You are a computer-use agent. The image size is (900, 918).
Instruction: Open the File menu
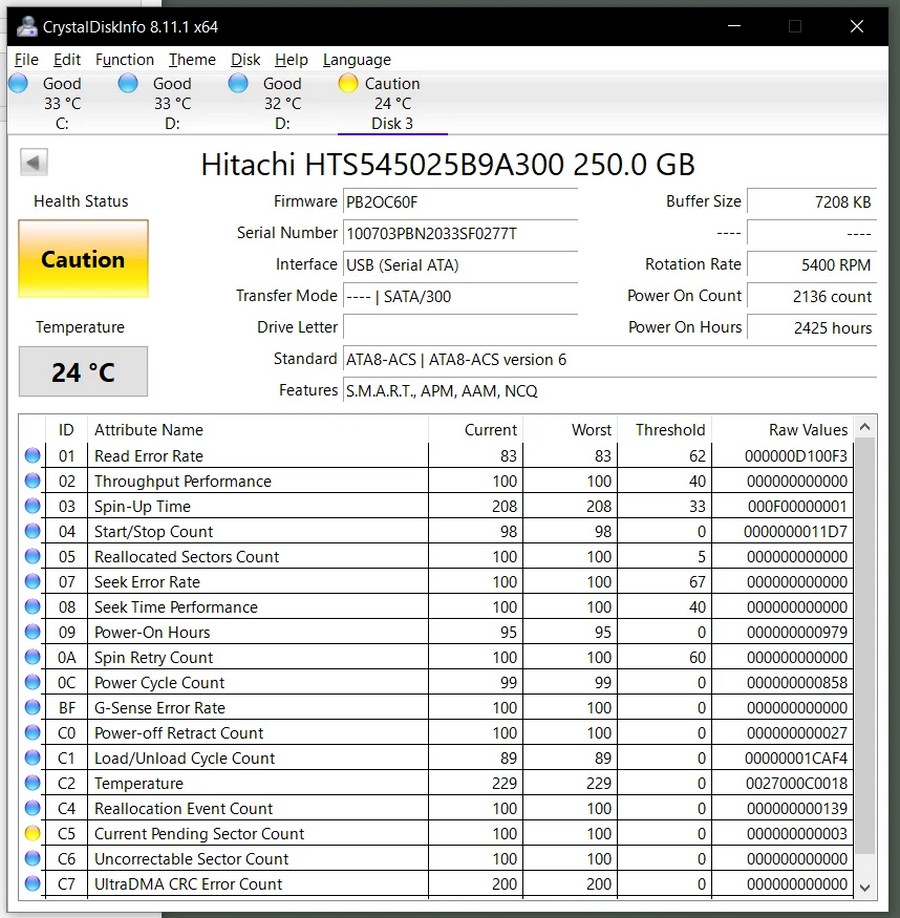pyautogui.click(x=26, y=60)
